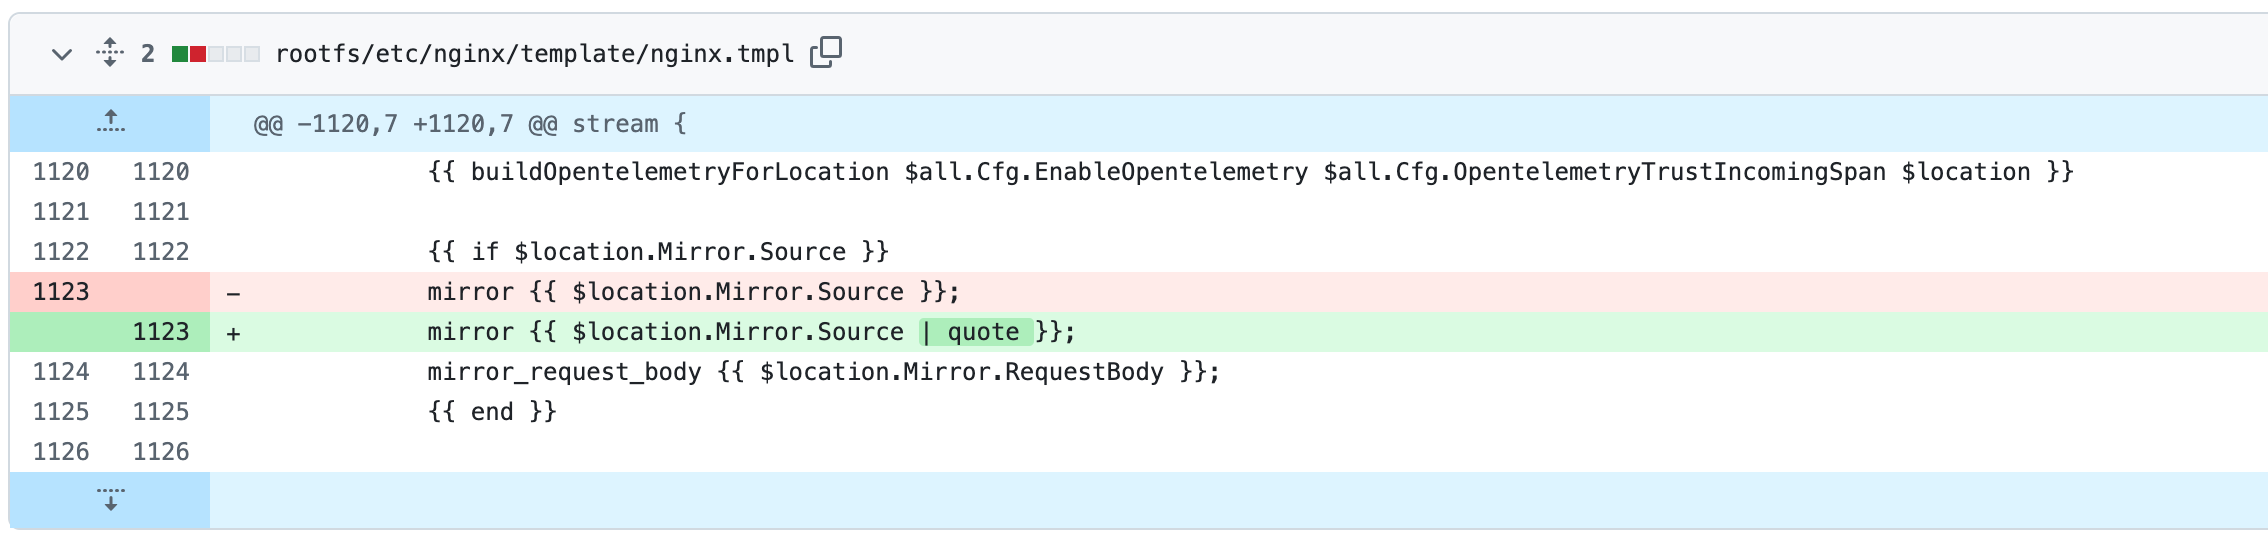Click the changed-lines count '2'
The height and width of the screenshot is (540, 2268).
(x=148, y=54)
